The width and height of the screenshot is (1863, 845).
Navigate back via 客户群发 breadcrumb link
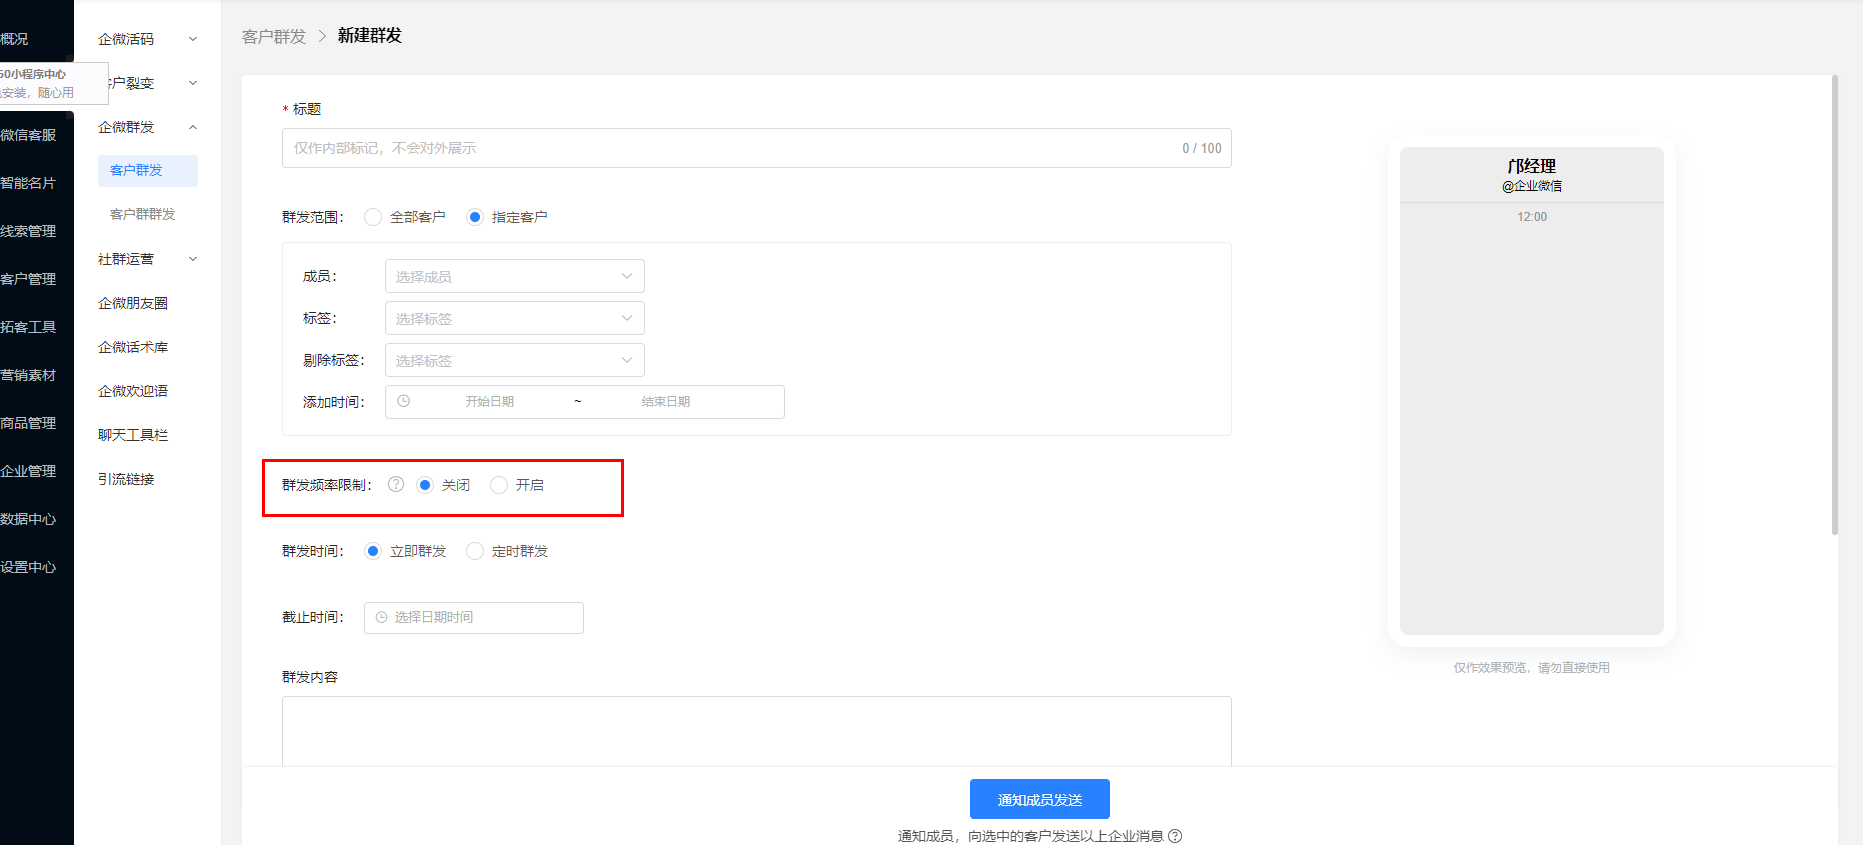(x=274, y=36)
